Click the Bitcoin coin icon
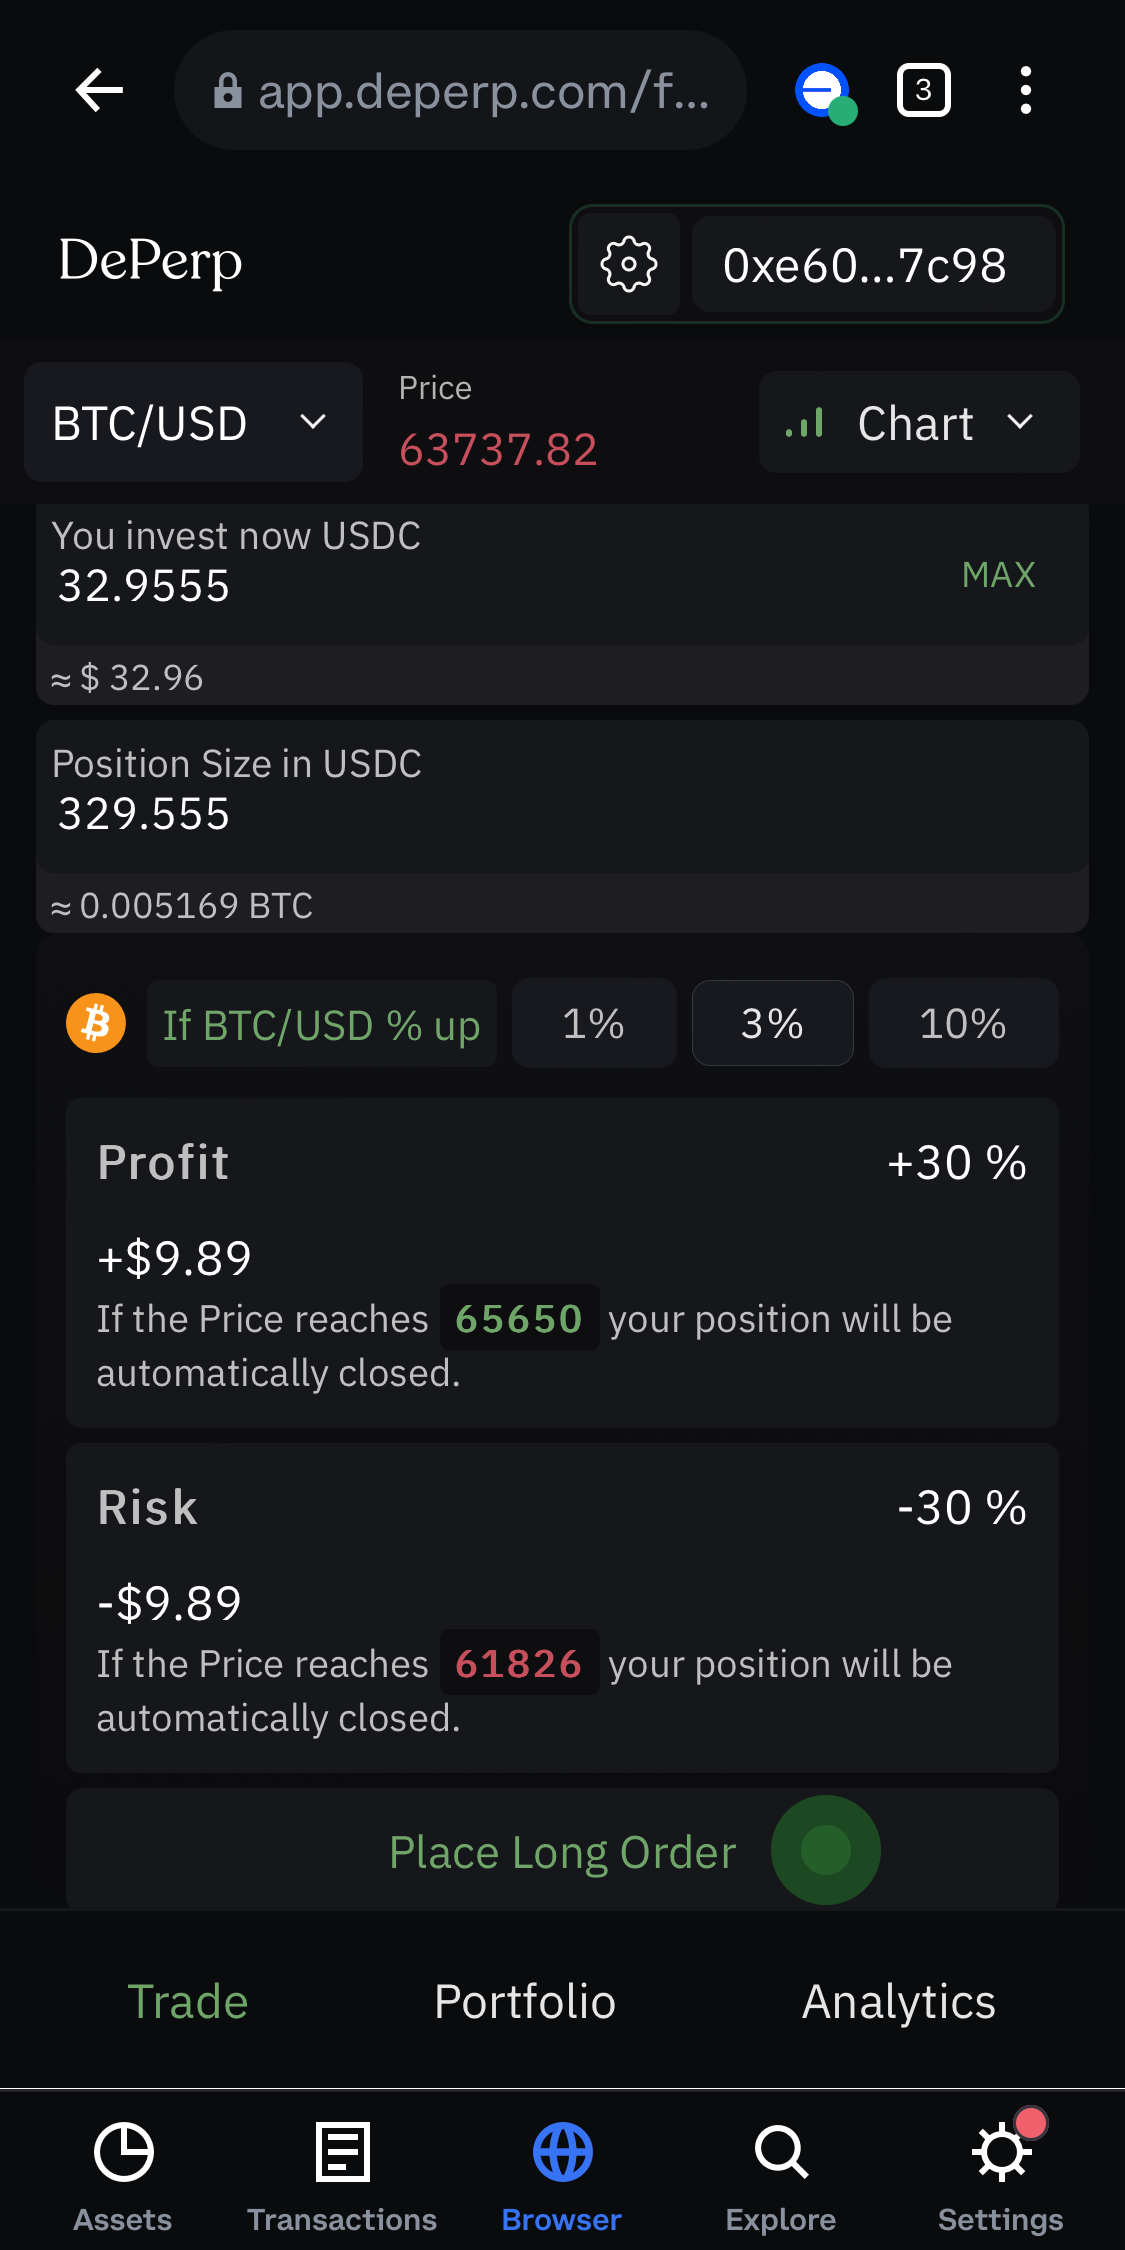This screenshot has height=2250, width=1125. tap(96, 1023)
